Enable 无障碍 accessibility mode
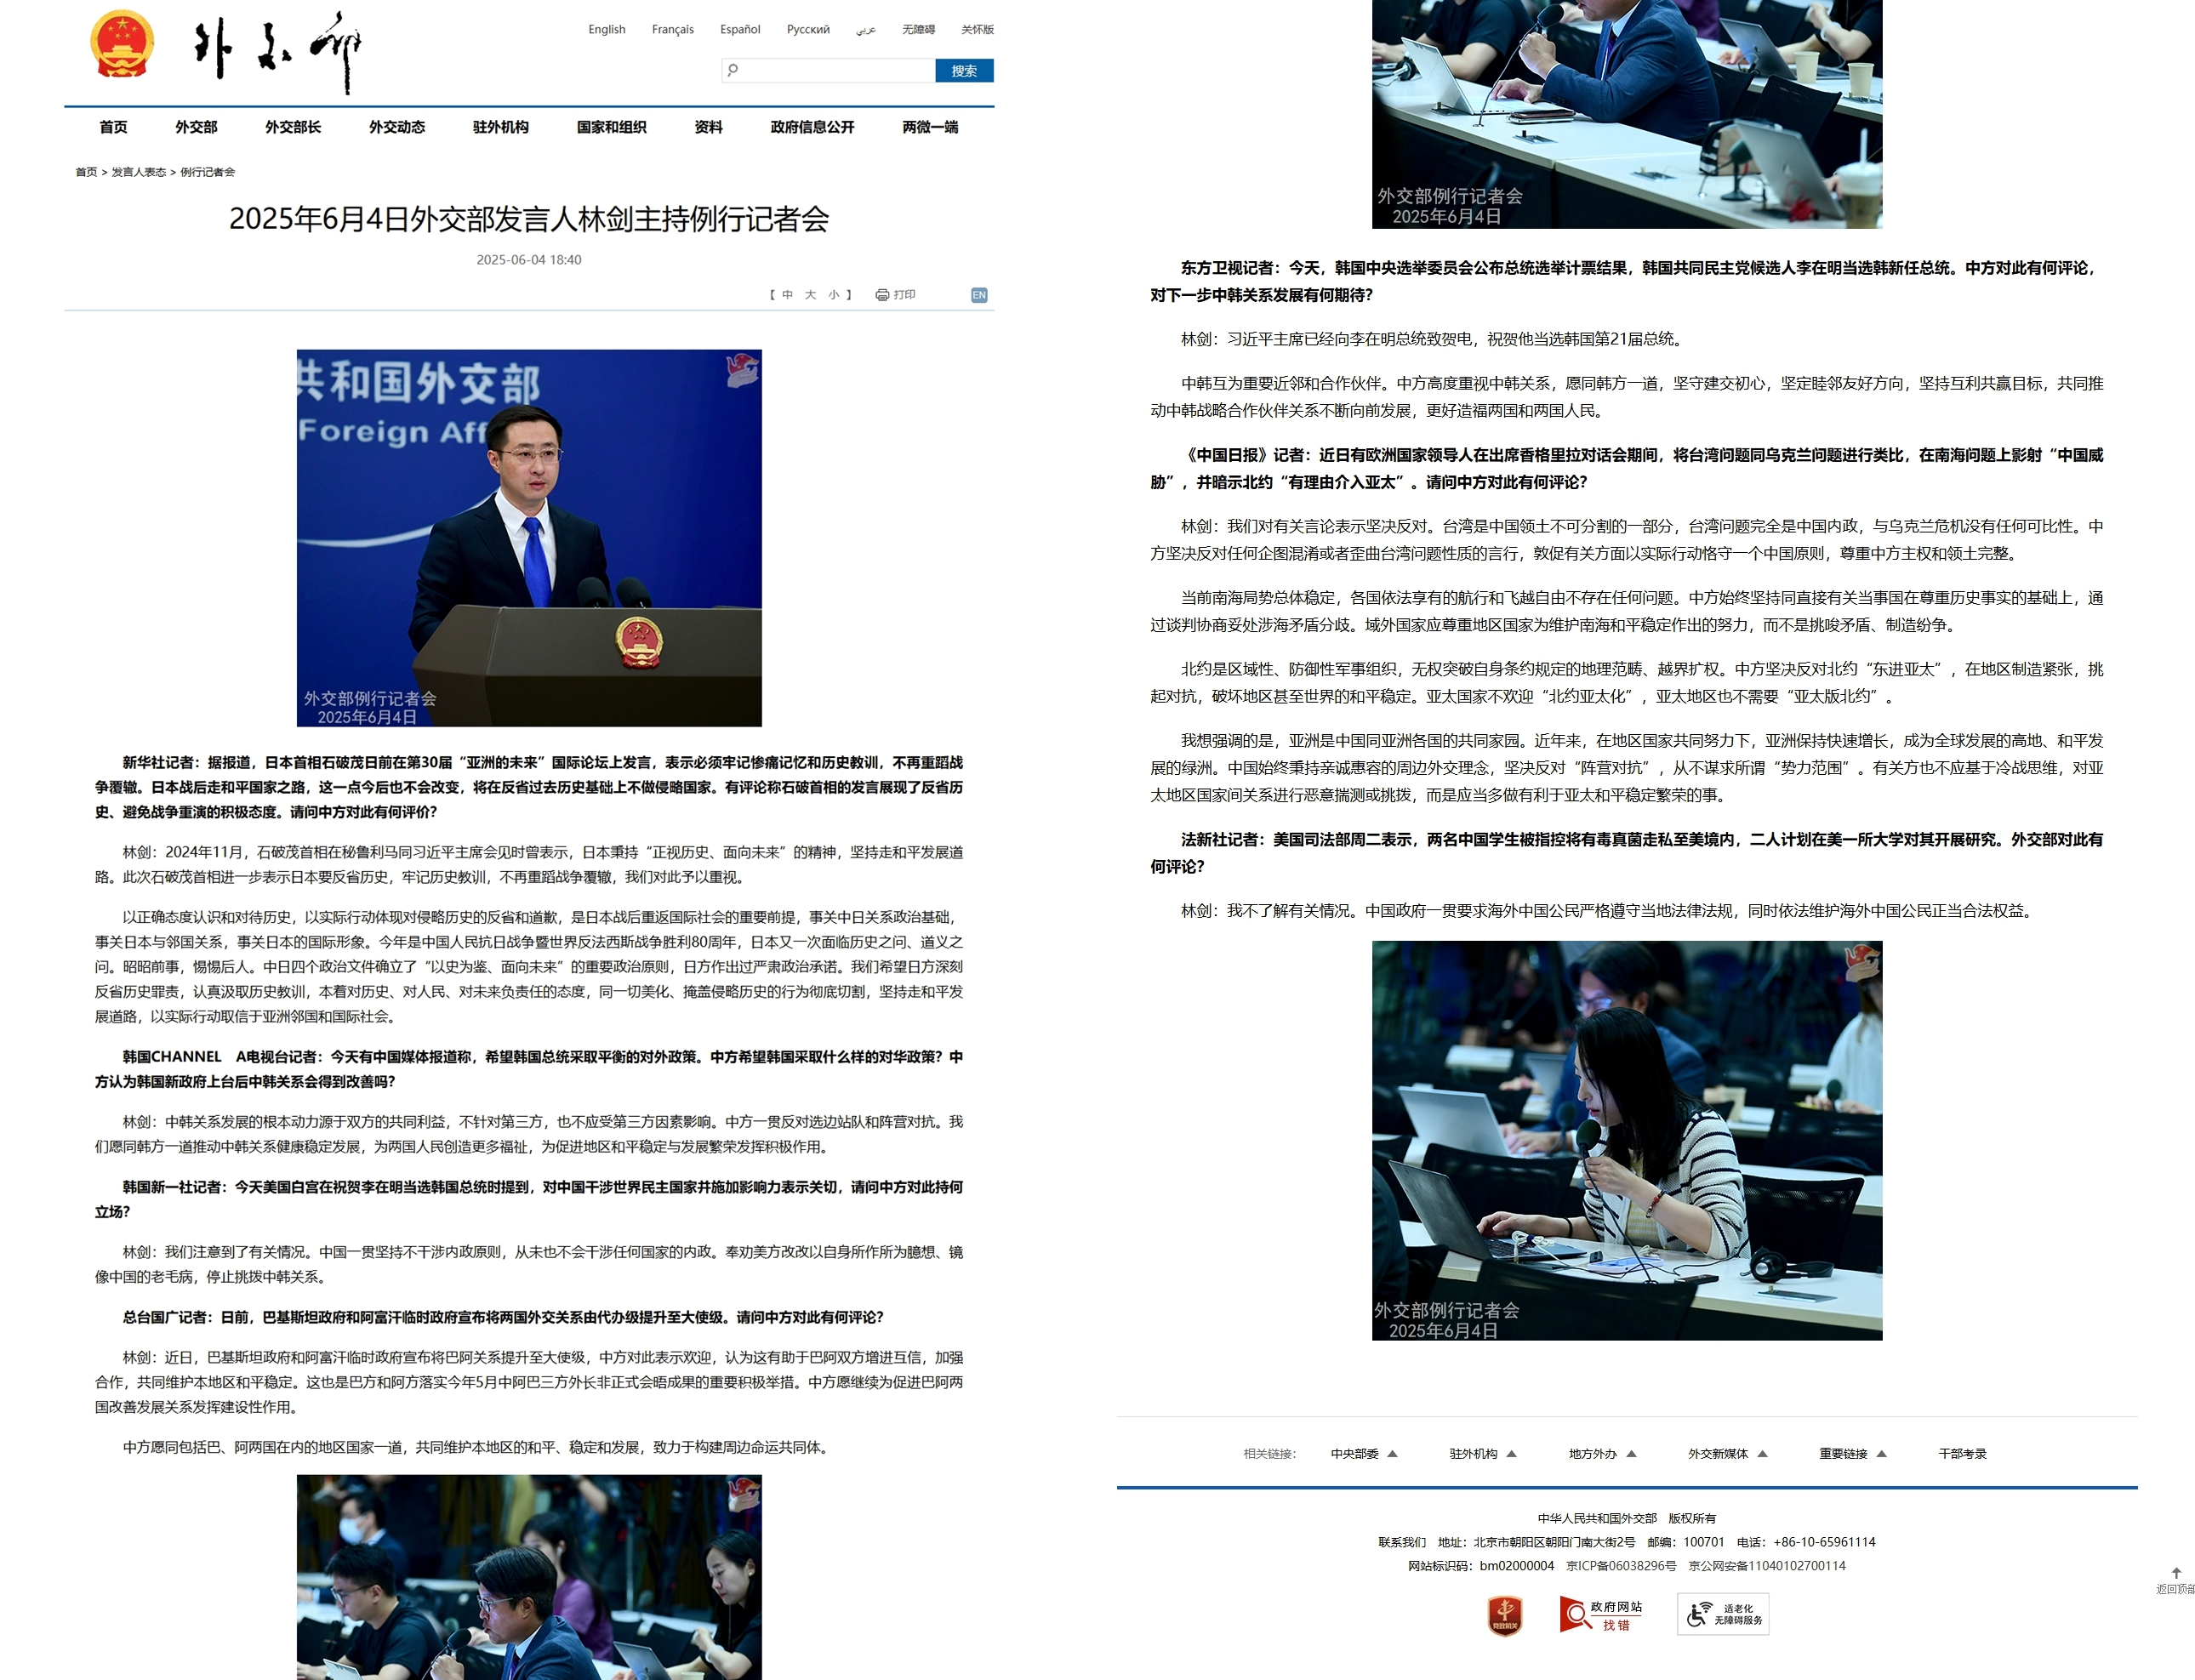Image resolution: width=2195 pixels, height=1680 pixels. tap(918, 30)
